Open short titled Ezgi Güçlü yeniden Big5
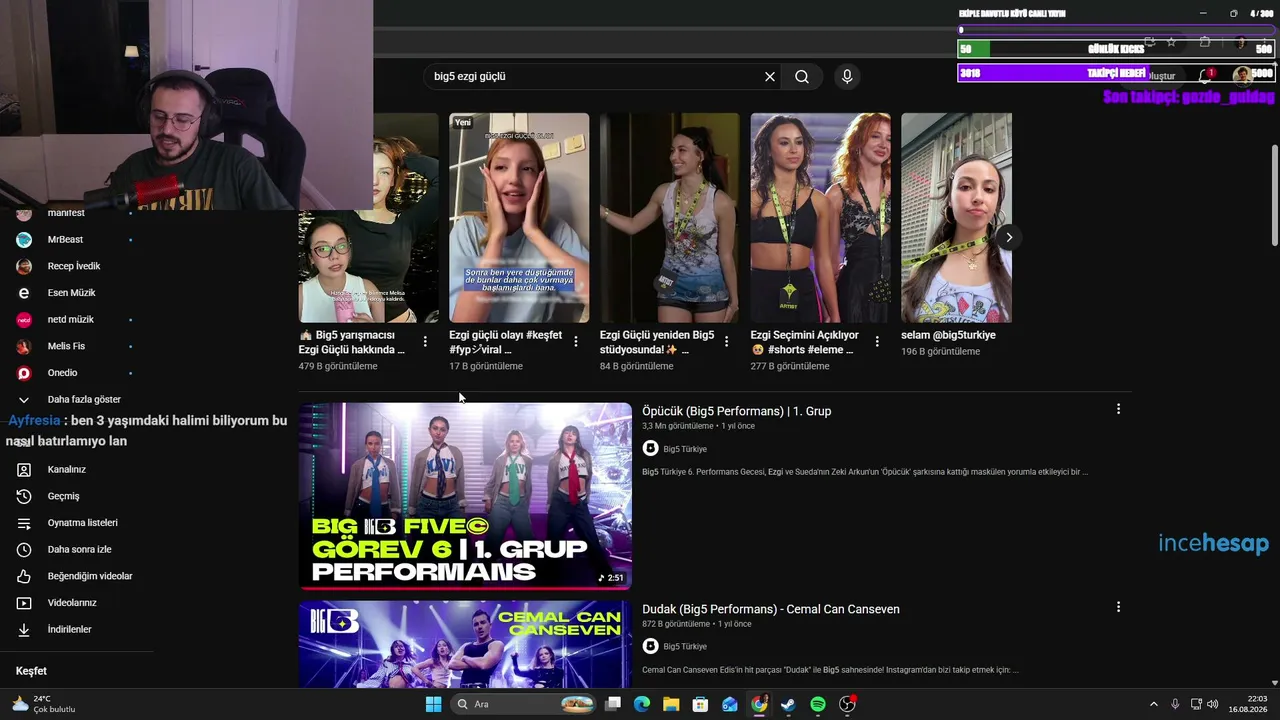 click(x=657, y=342)
